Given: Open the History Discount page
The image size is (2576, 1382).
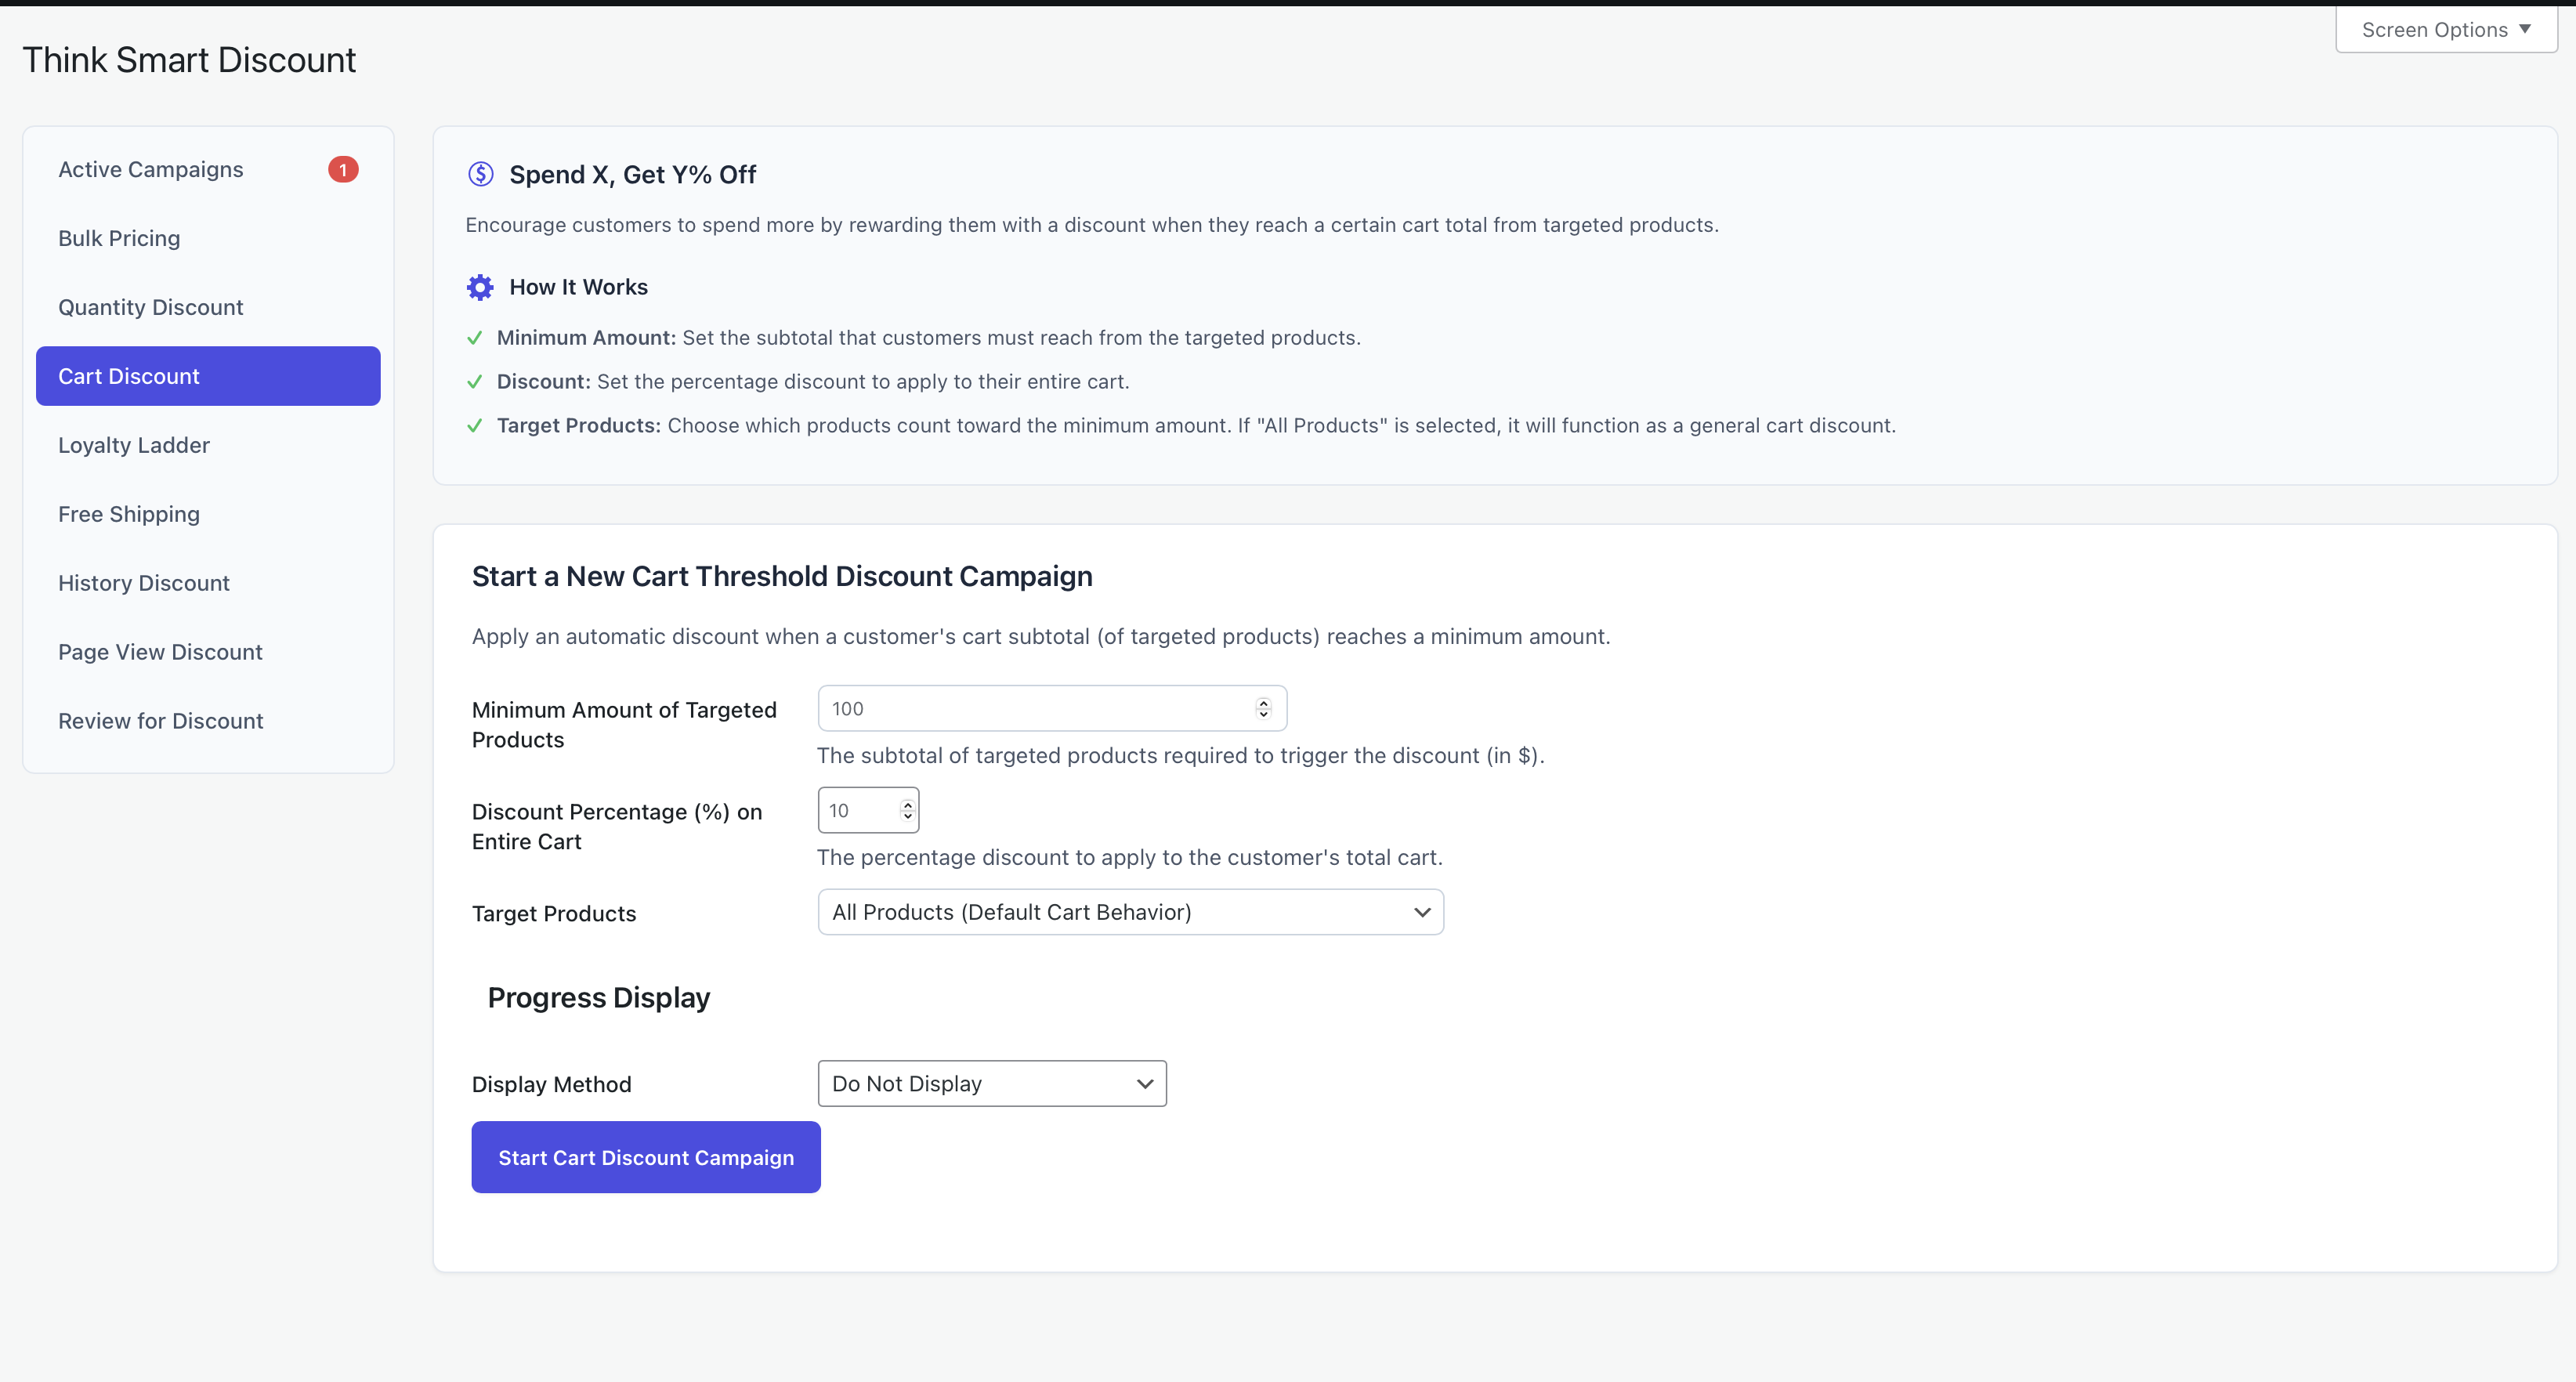Looking at the screenshot, I should pyautogui.click(x=144, y=583).
